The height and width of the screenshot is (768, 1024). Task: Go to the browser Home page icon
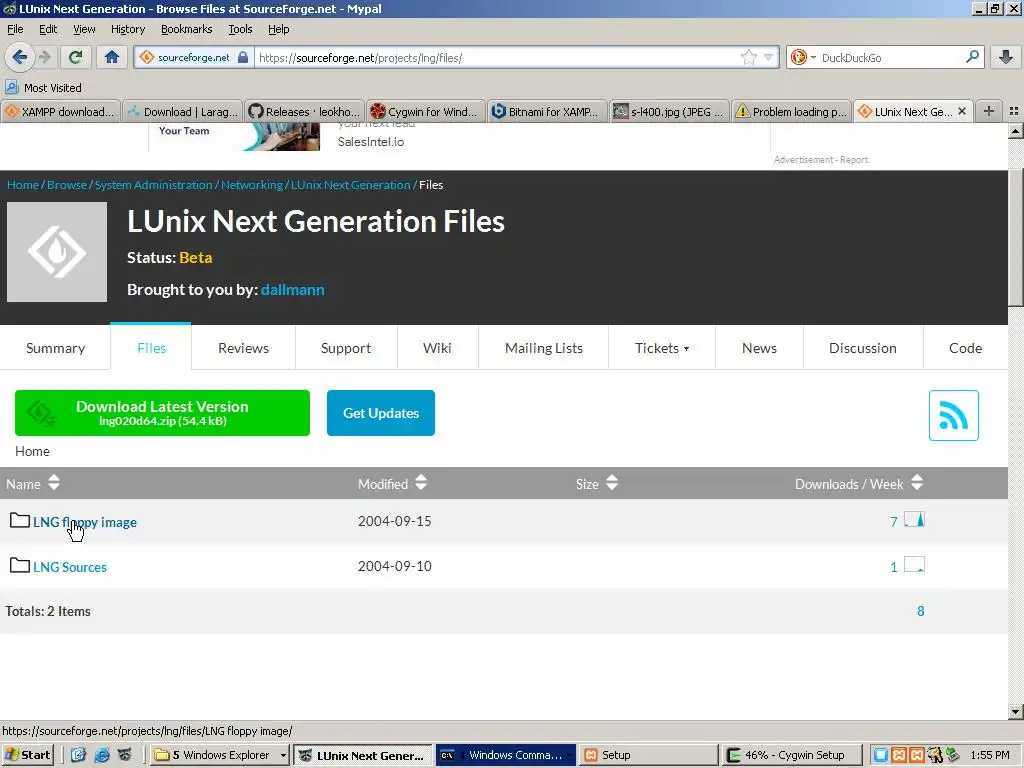112,57
